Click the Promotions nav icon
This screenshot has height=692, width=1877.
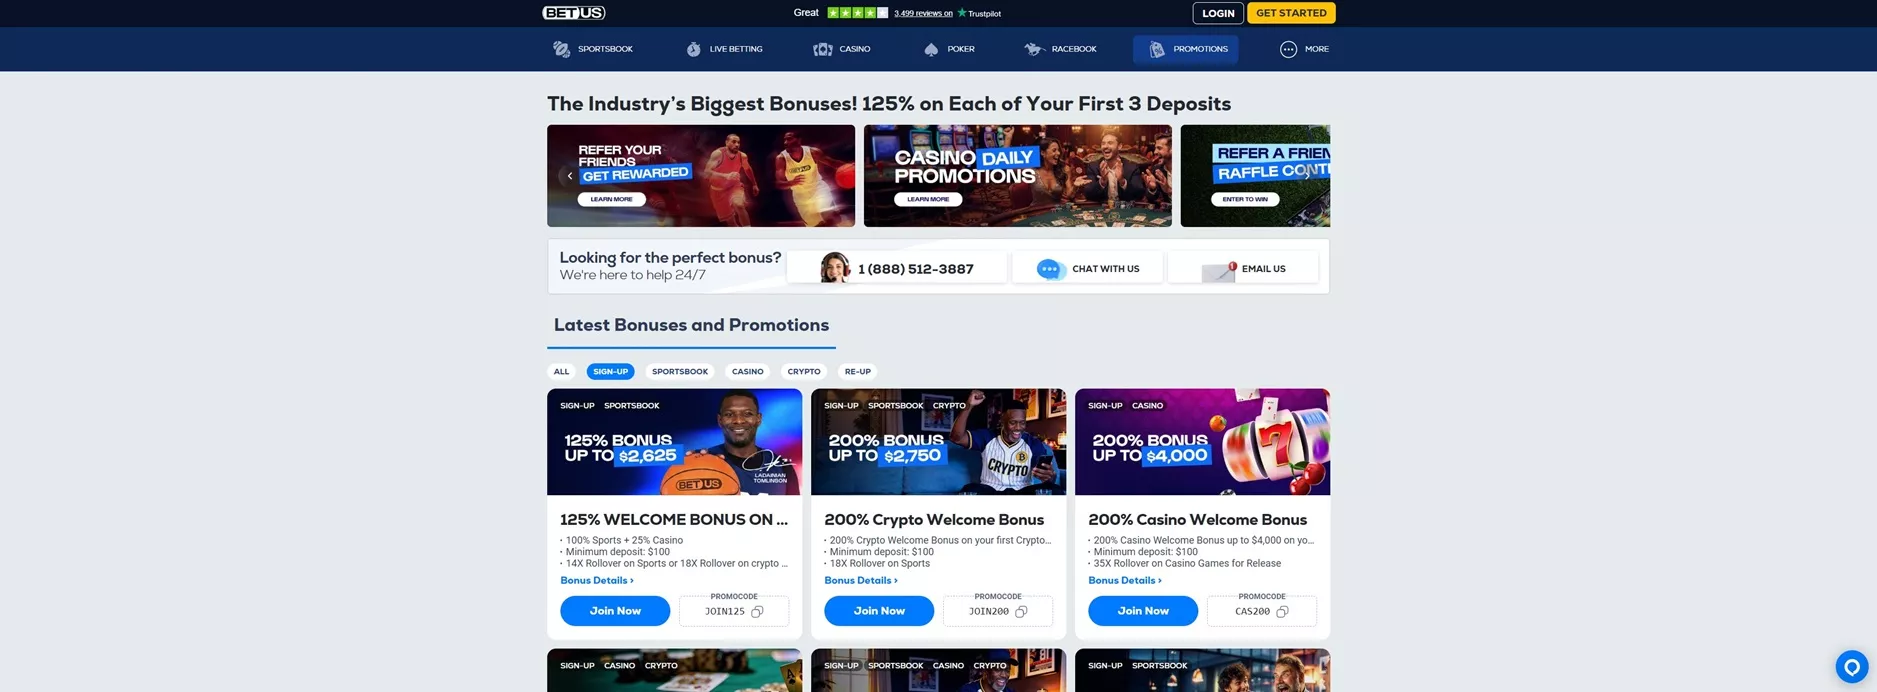[1157, 49]
